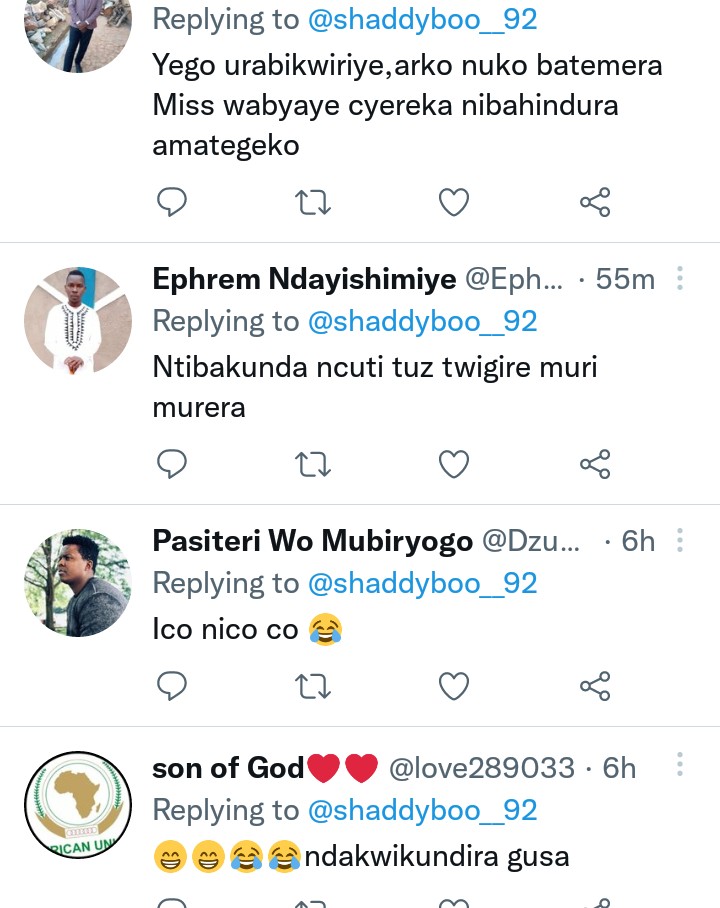
Task: Open @shaddyboo__92 mention under son of God
Action: coord(422,810)
